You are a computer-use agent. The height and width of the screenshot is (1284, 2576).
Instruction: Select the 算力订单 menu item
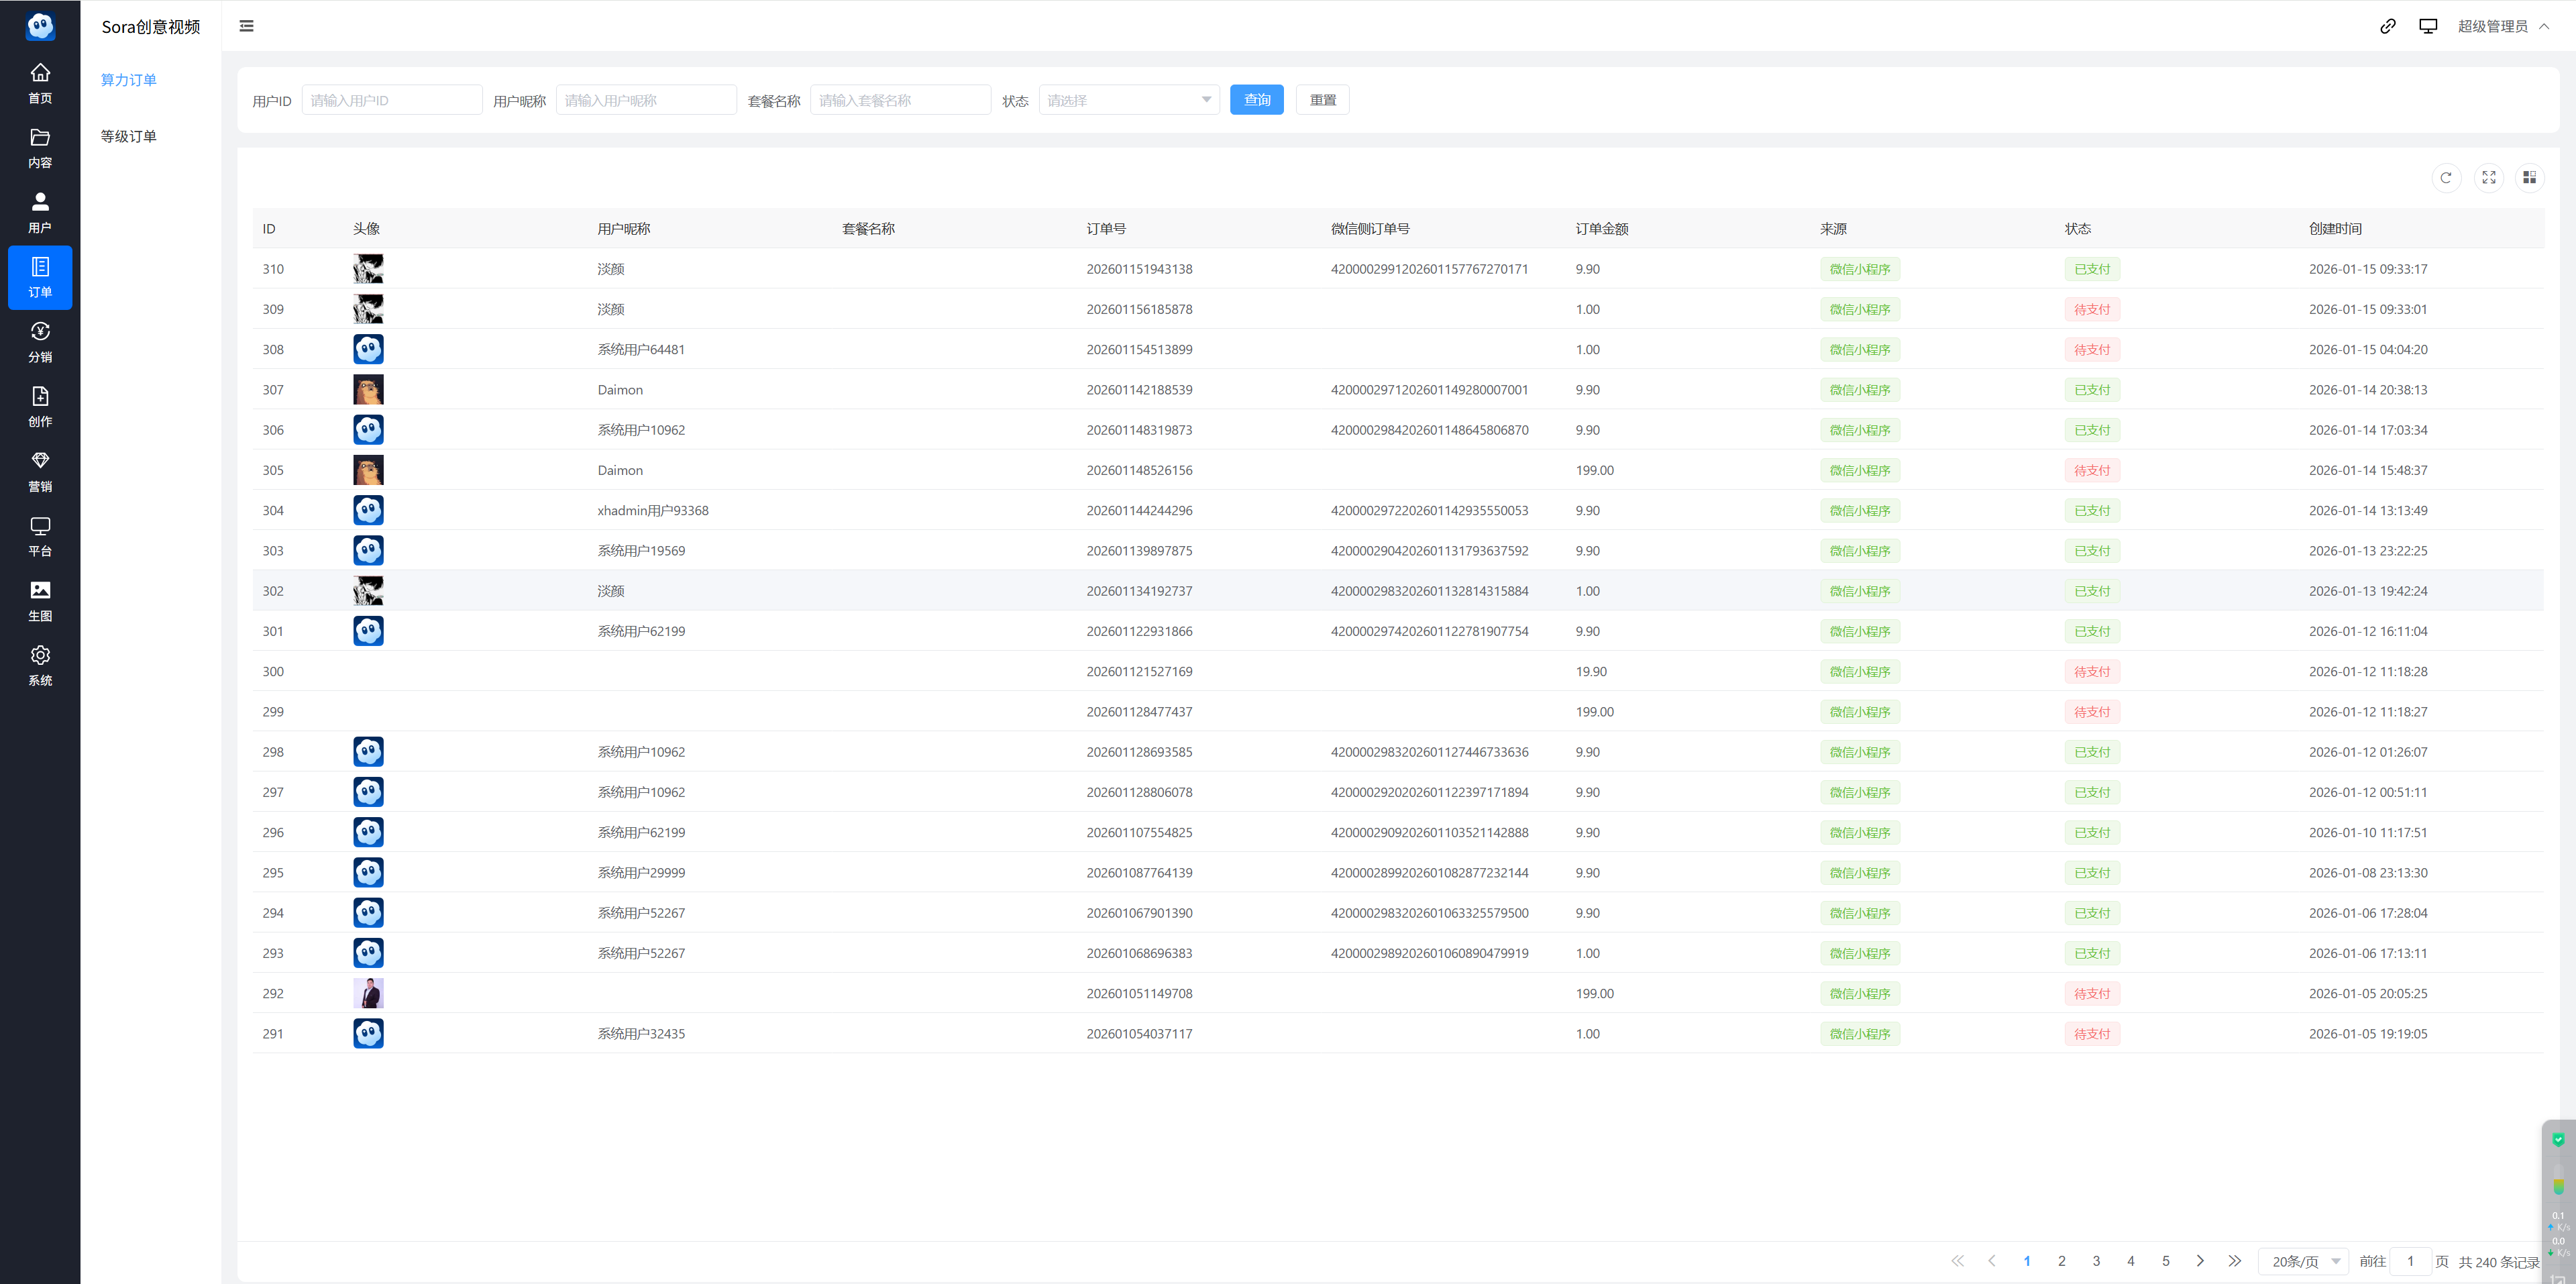[x=129, y=80]
